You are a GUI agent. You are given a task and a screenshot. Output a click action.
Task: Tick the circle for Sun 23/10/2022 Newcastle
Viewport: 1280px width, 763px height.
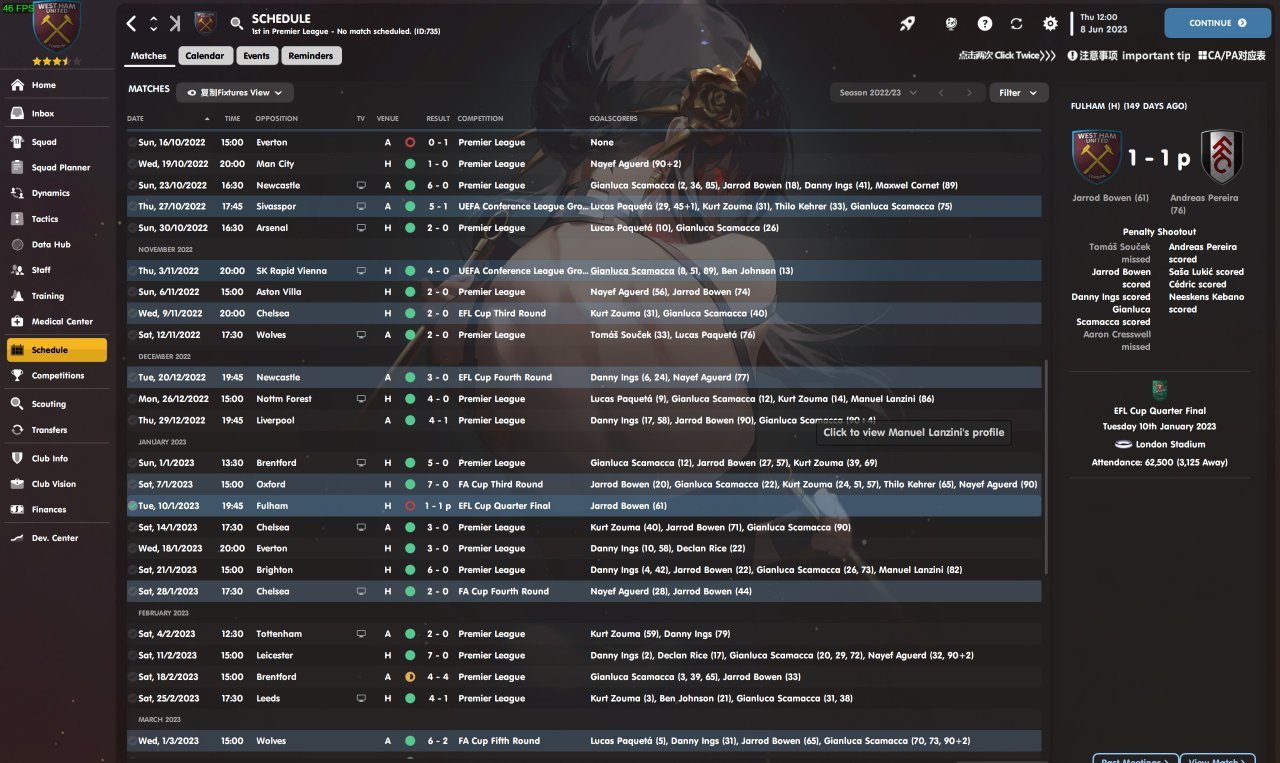point(133,186)
